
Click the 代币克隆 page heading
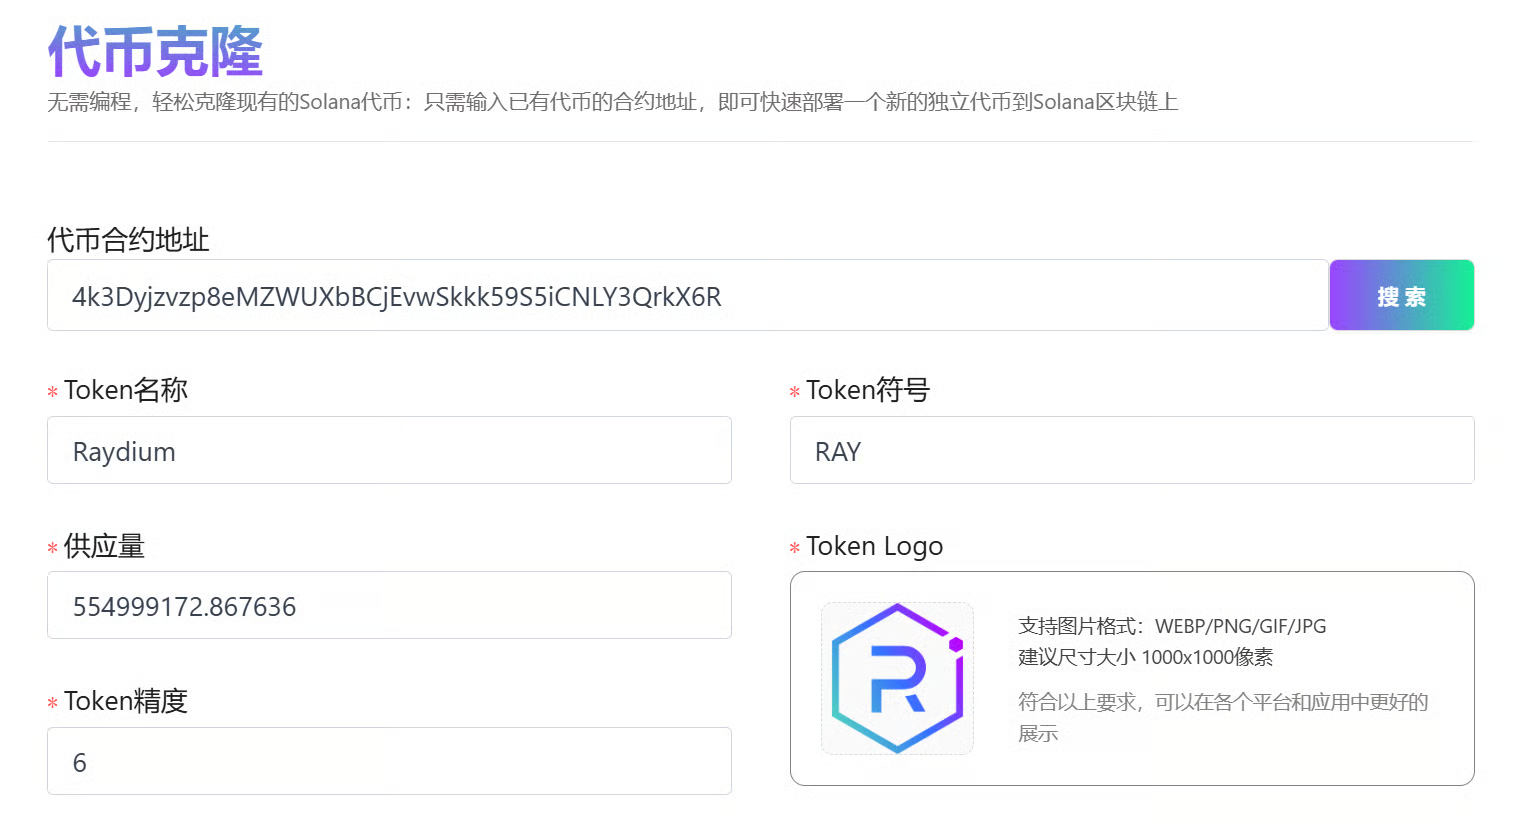click(x=155, y=51)
